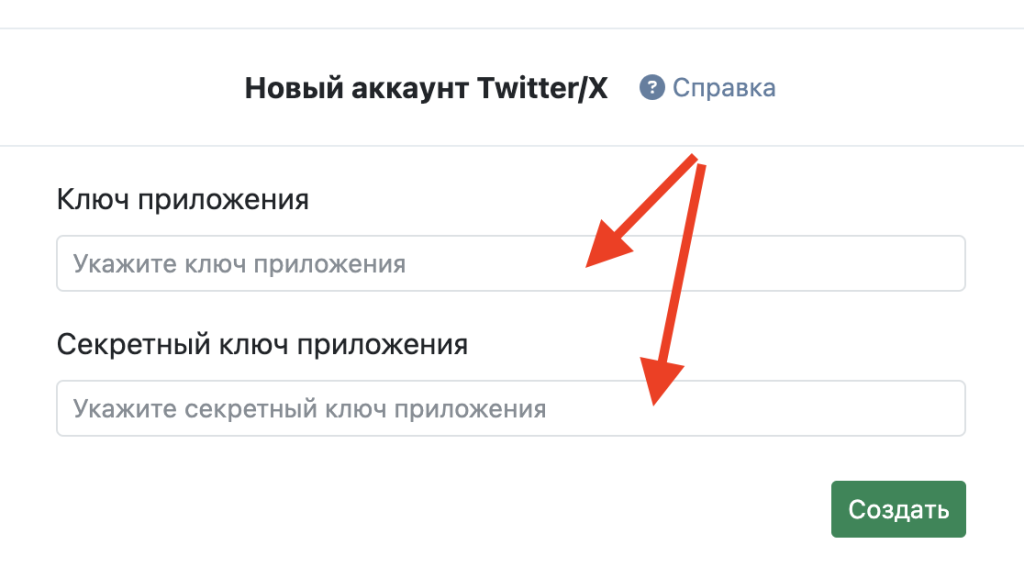This screenshot has height=567, width=1024.
Task: Click the "Новый аккаунт Twitter/X" heading
Action: click(426, 88)
